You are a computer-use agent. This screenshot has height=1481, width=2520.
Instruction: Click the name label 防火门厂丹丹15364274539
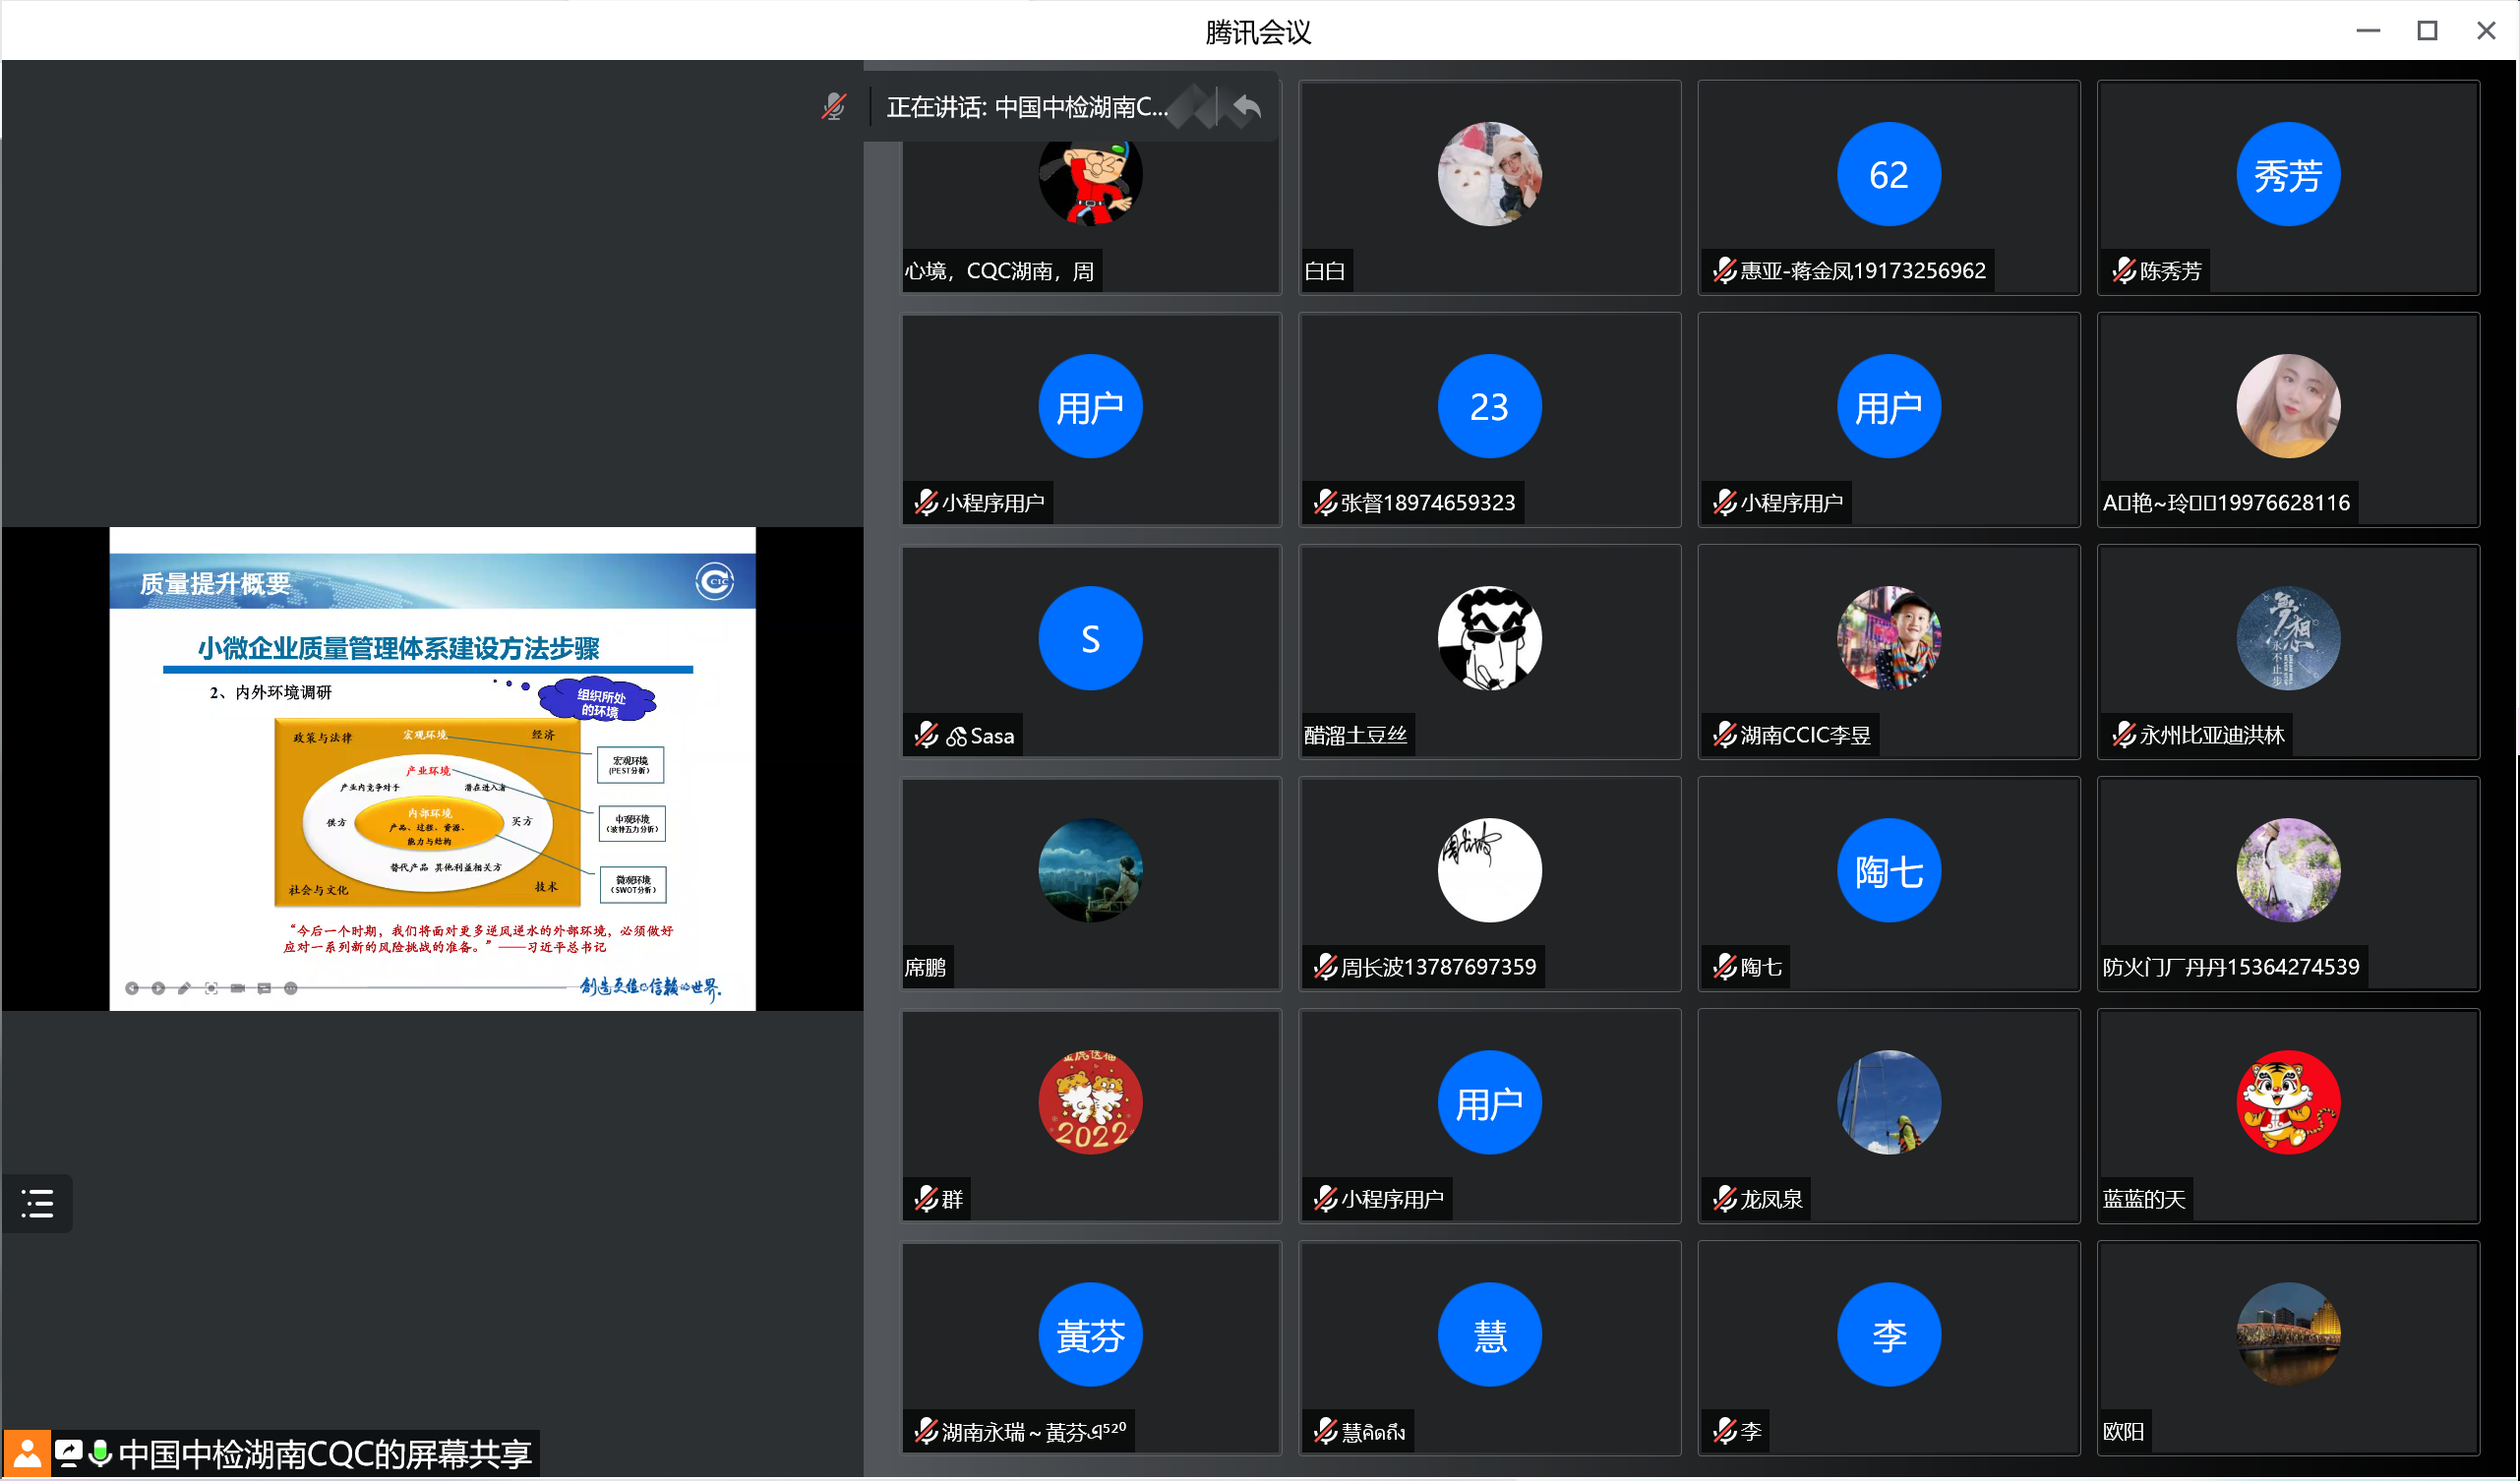pyautogui.click(x=2231, y=967)
